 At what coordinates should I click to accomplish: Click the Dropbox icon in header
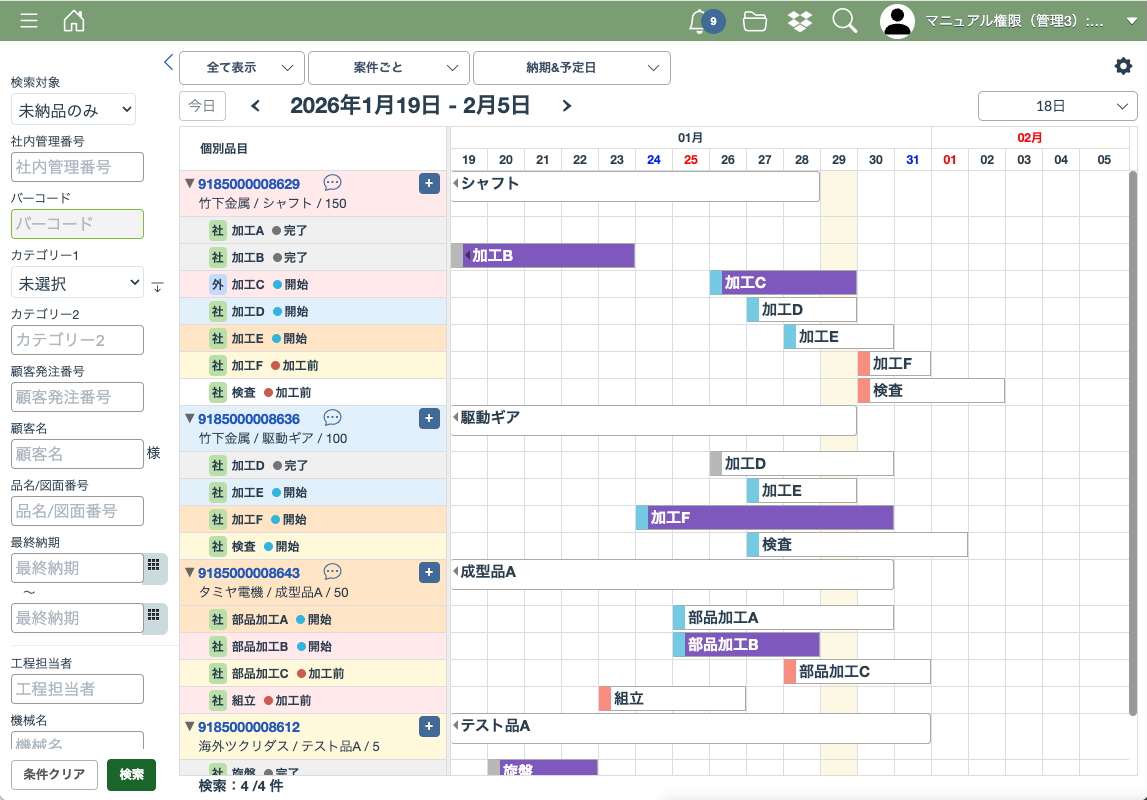pyautogui.click(x=800, y=21)
